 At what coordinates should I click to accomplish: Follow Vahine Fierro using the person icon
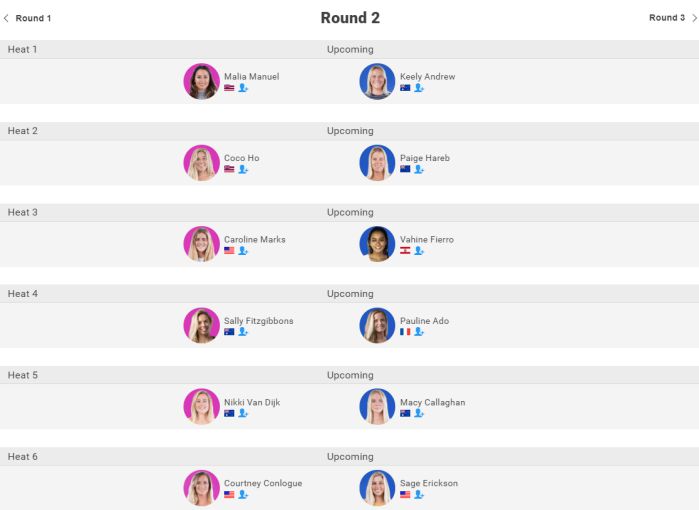pyautogui.click(x=419, y=251)
